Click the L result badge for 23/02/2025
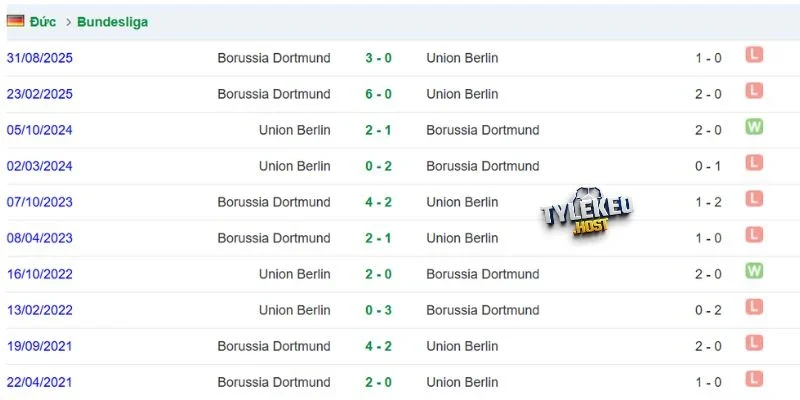 (754, 91)
